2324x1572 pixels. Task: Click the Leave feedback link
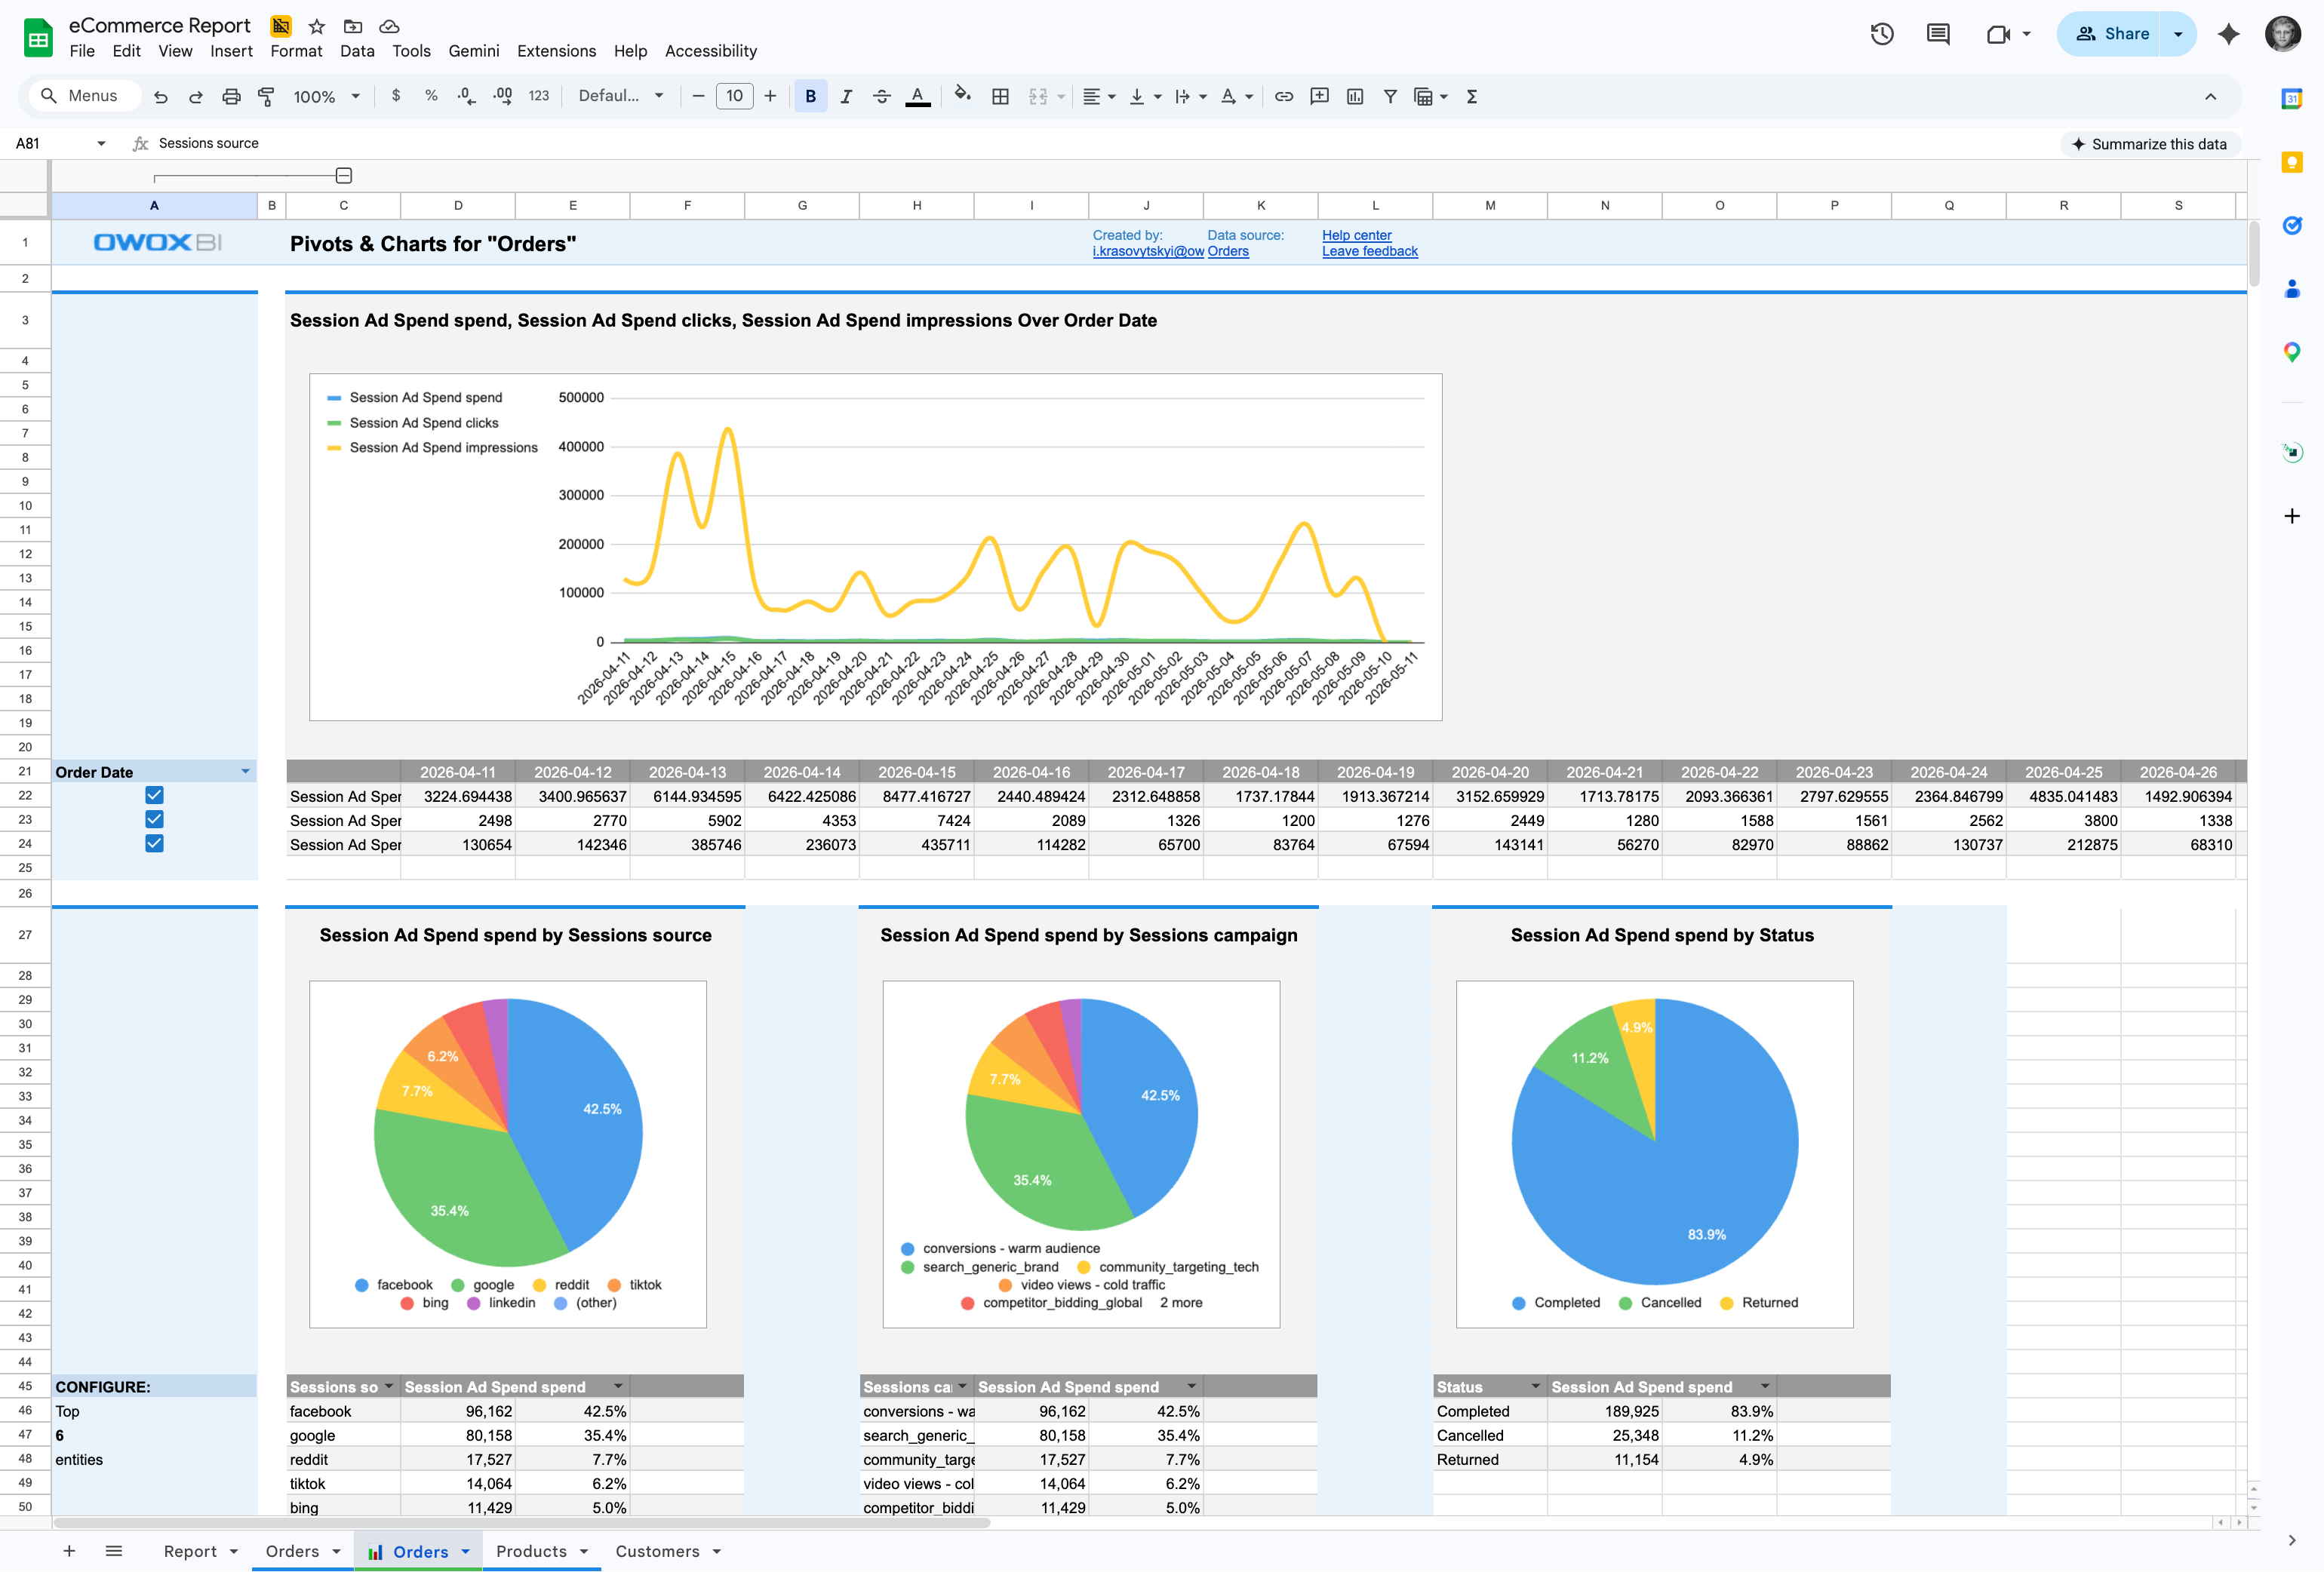tap(1369, 251)
